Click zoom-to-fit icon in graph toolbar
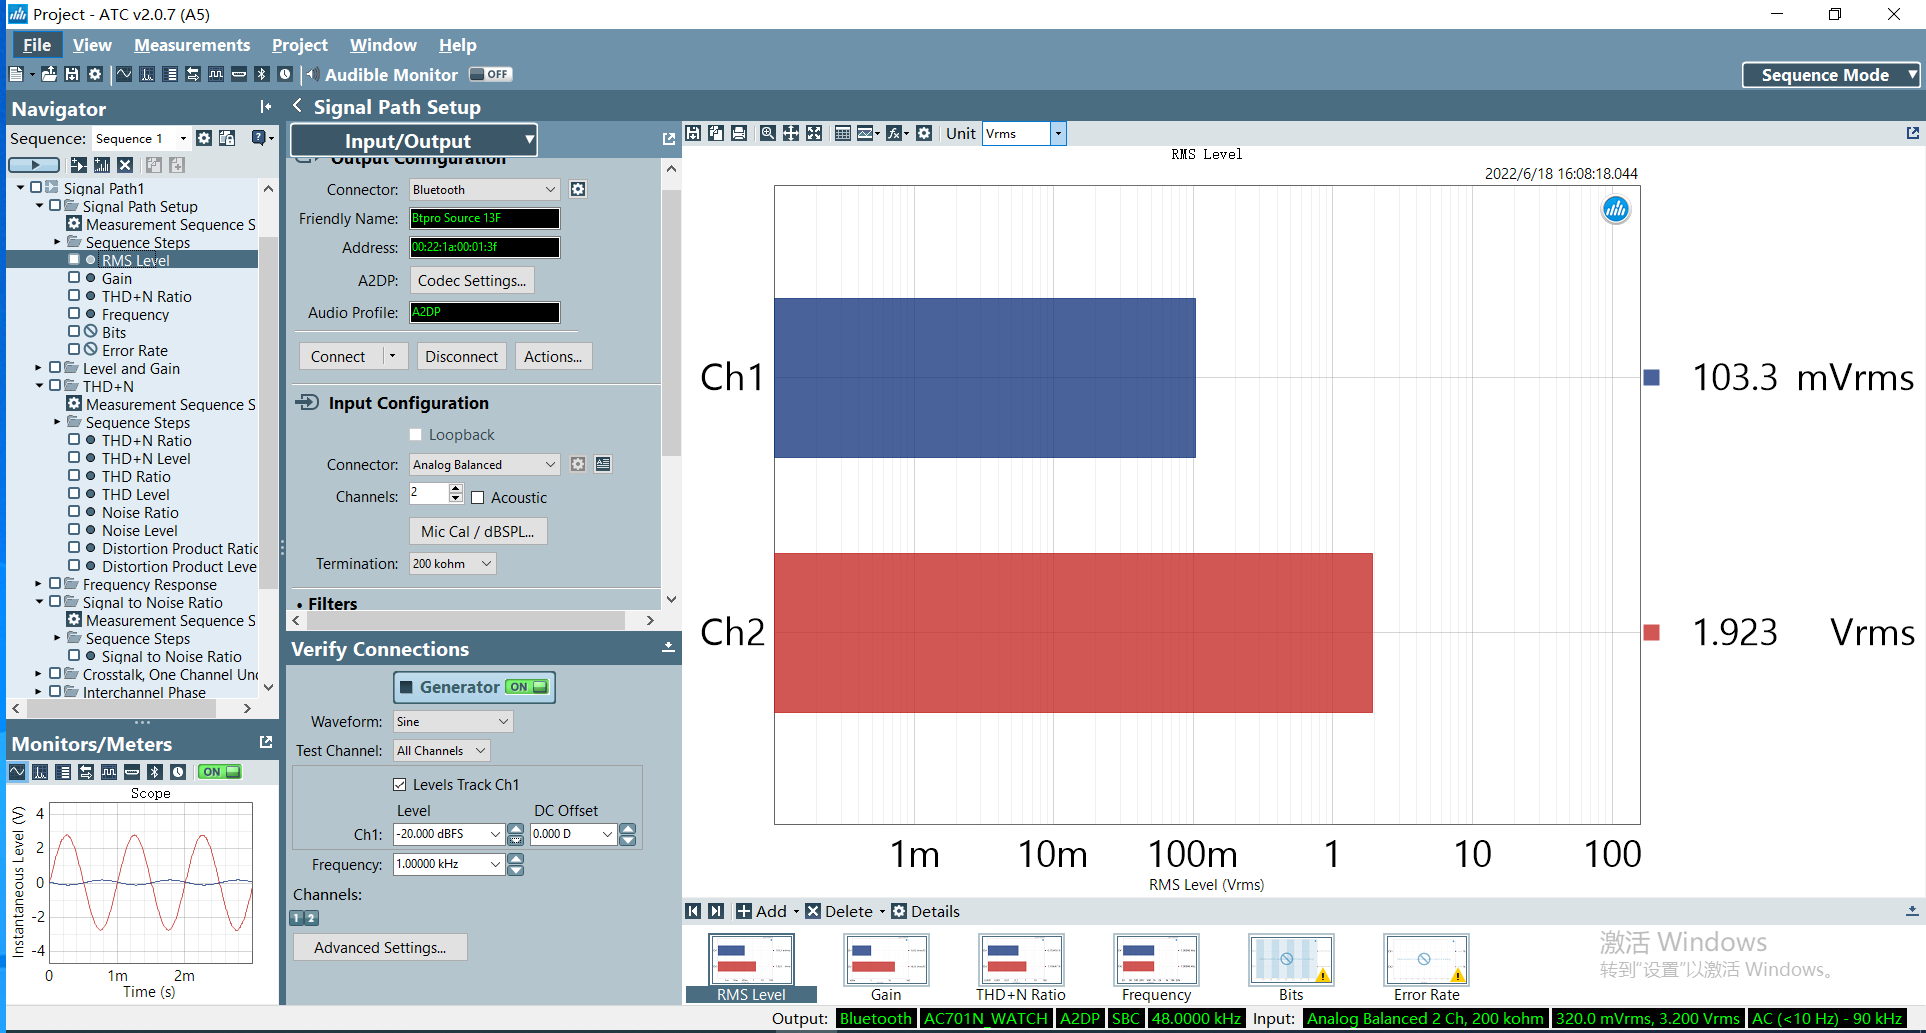1926x1033 pixels. 814,133
